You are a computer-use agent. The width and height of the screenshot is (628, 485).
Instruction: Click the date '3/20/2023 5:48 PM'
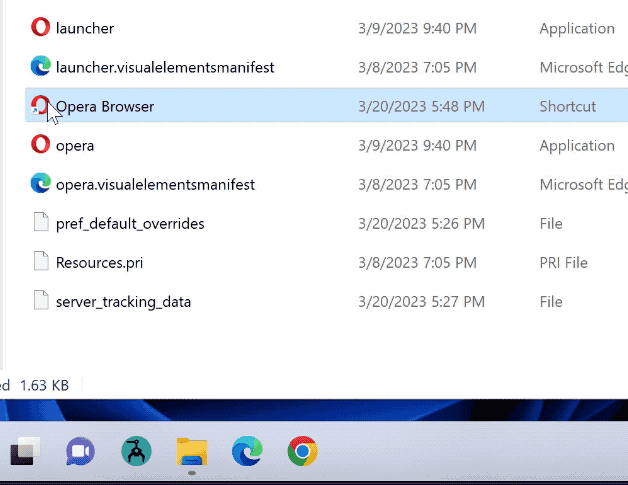[x=421, y=107]
